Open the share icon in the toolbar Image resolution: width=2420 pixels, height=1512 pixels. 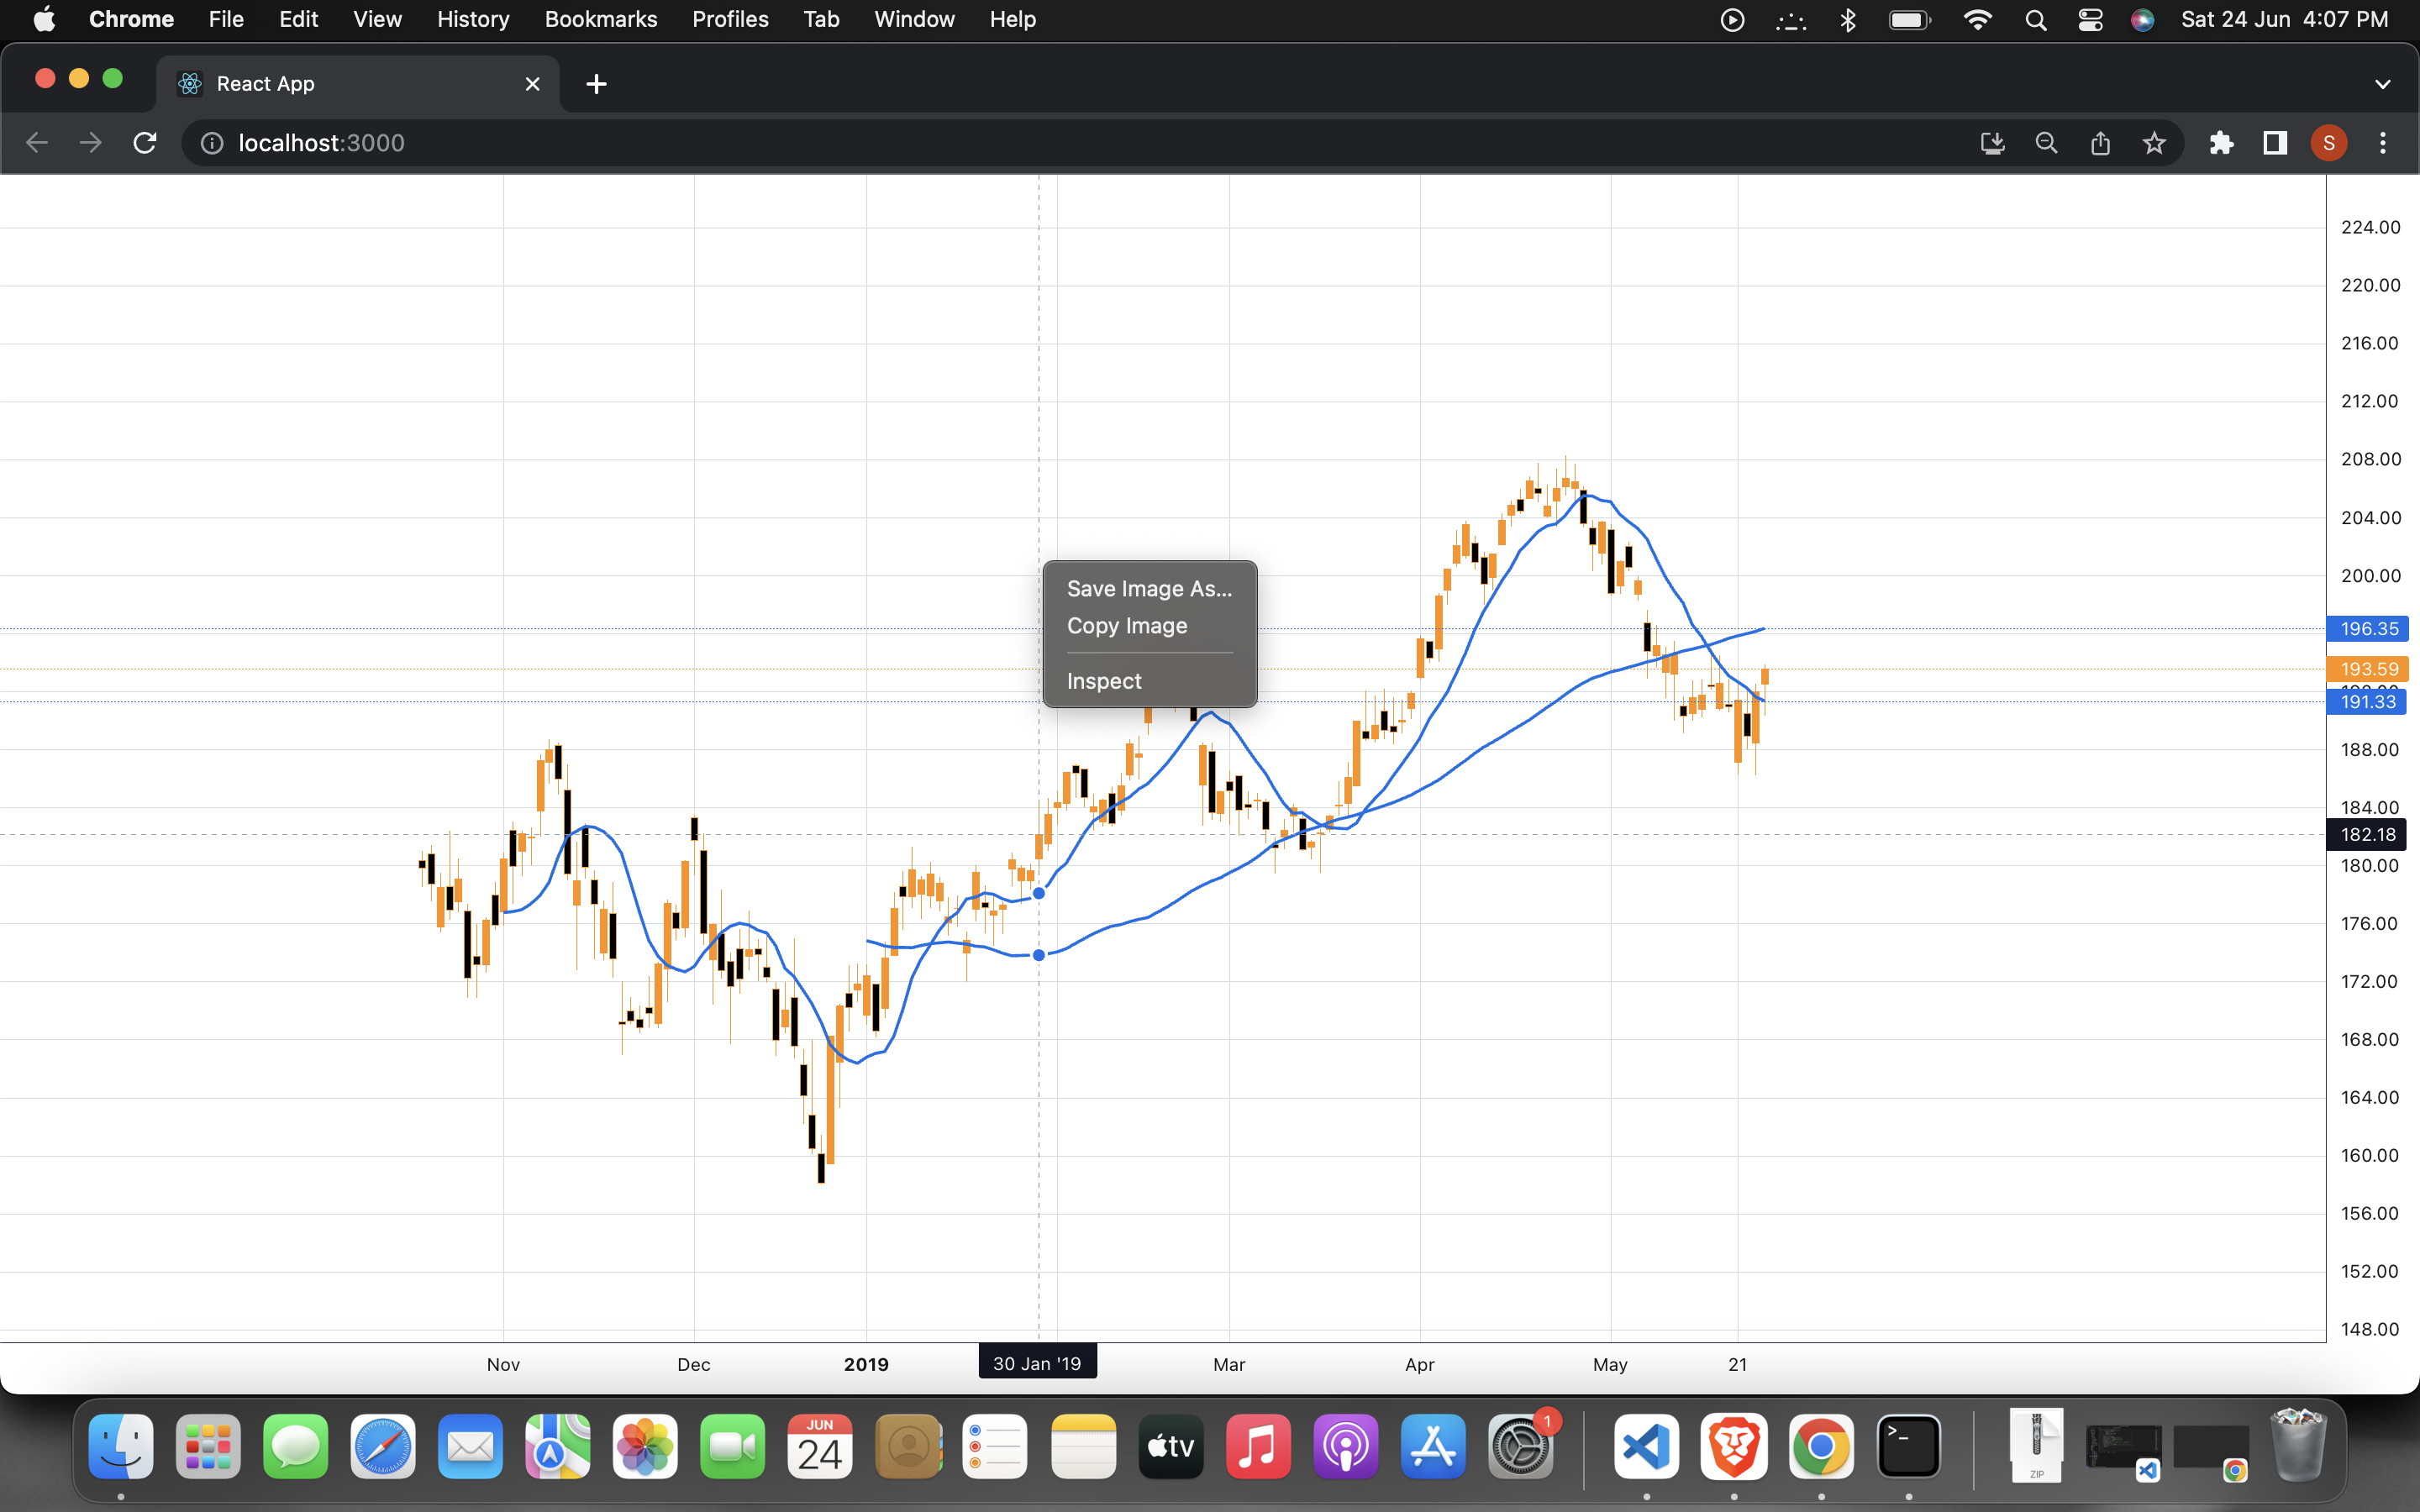click(x=2100, y=143)
